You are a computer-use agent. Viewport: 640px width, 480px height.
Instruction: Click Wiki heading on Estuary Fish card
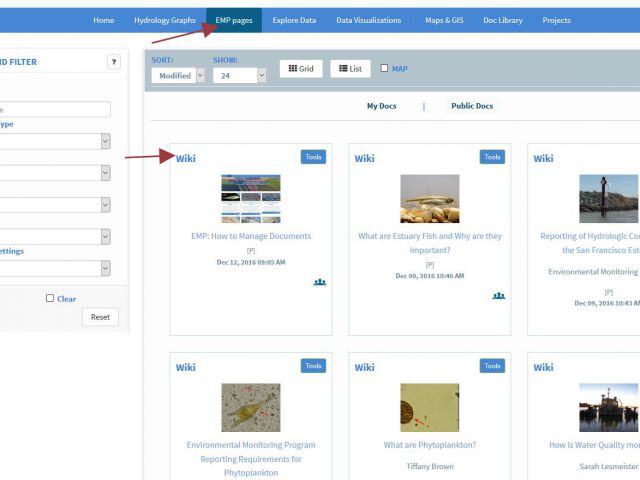point(364,158)
